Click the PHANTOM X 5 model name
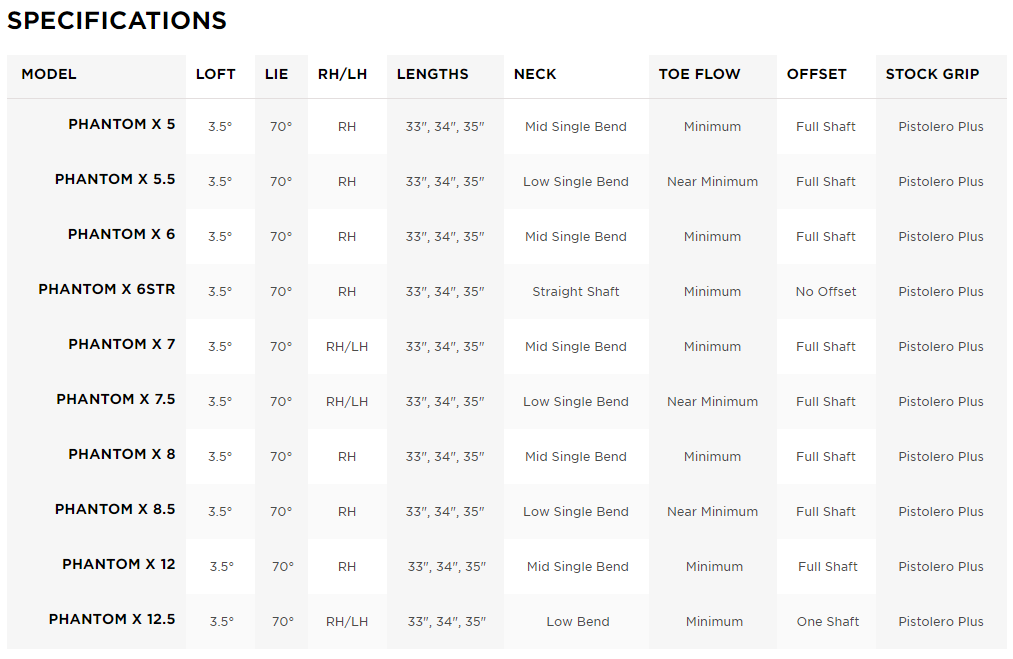Screen dimensions: 1013x659 pos(121,124)
